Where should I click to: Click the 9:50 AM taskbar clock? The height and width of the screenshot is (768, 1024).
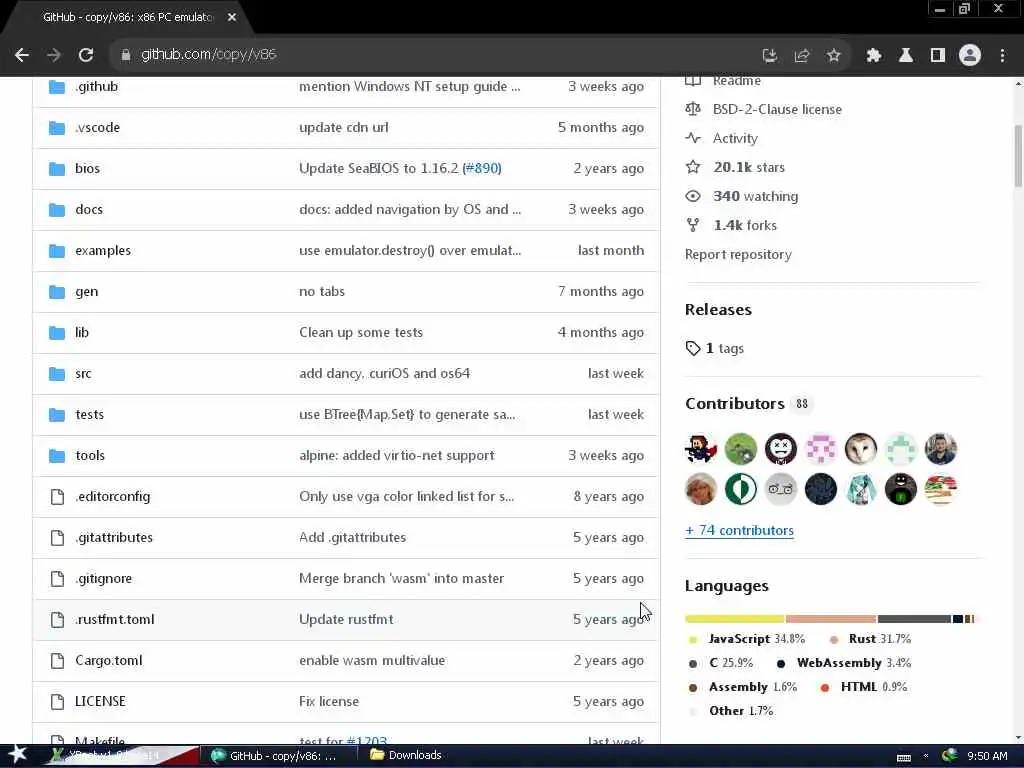pyautogui.click(x=987, y=756)
